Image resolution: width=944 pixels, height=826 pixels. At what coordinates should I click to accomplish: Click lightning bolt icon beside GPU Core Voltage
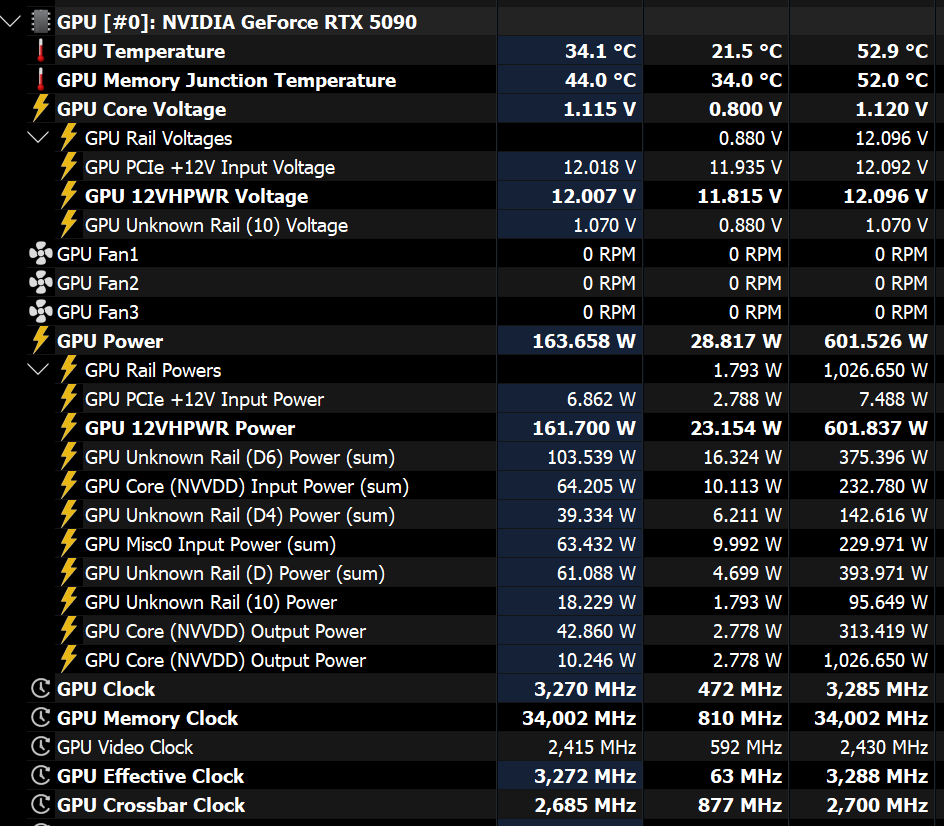tap(40, 109)
